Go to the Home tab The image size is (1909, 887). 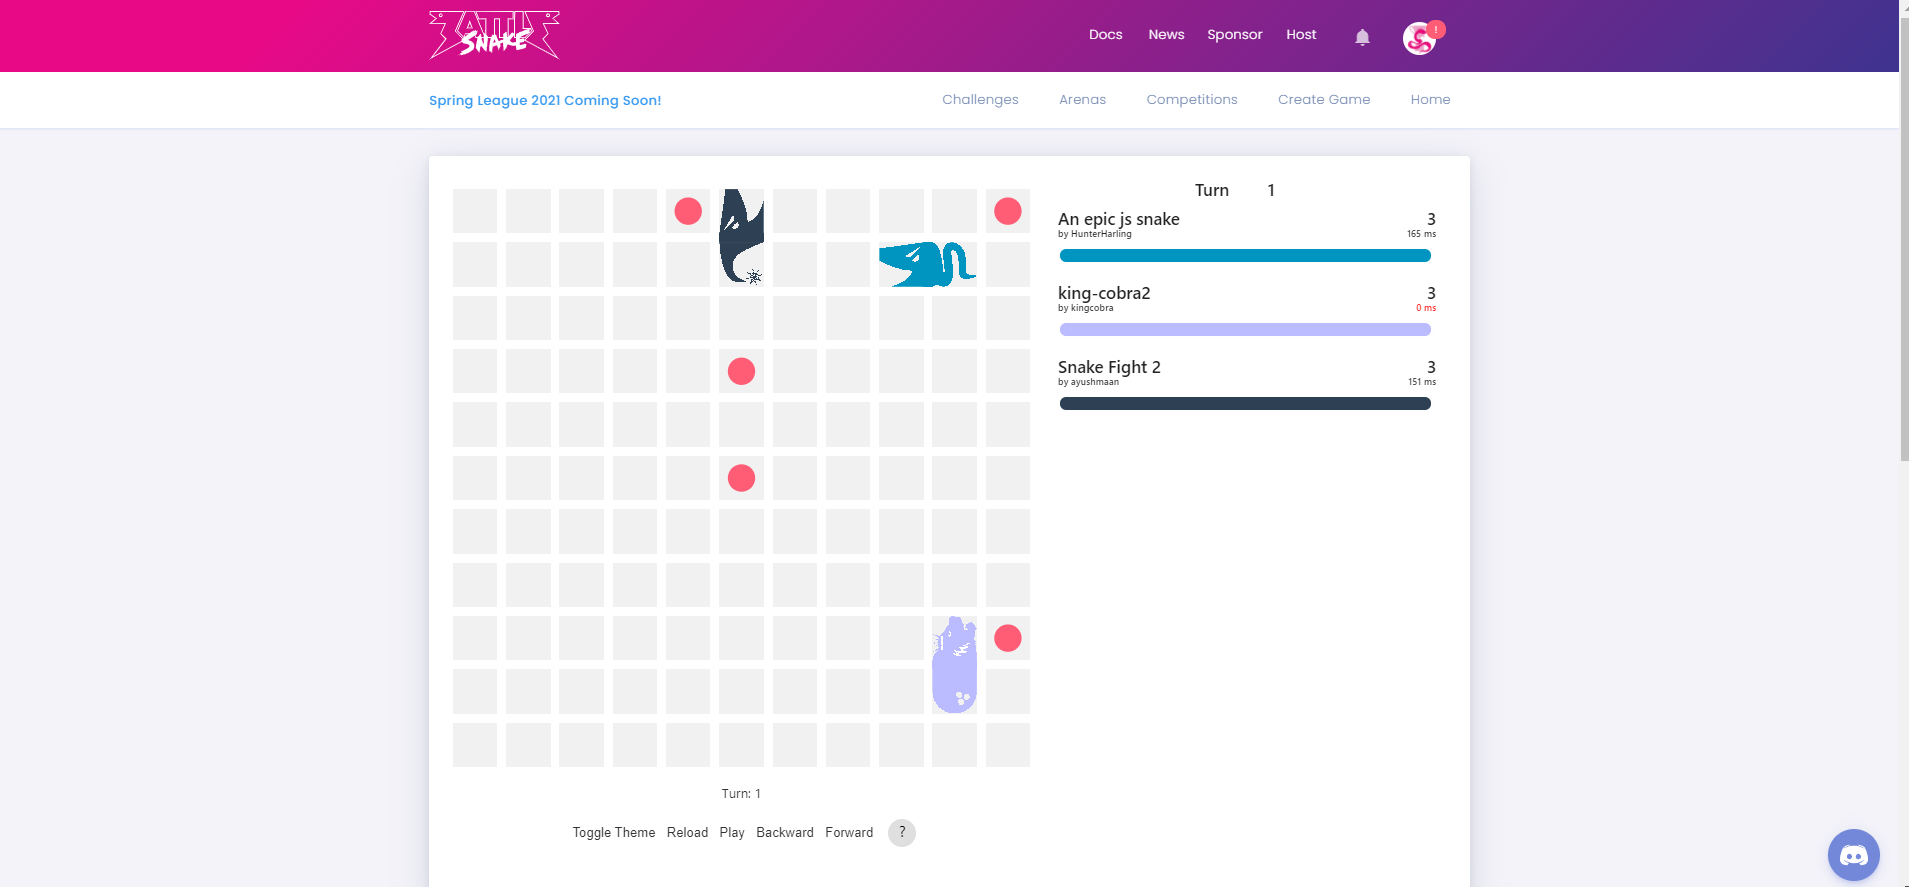pos(1430,100)
